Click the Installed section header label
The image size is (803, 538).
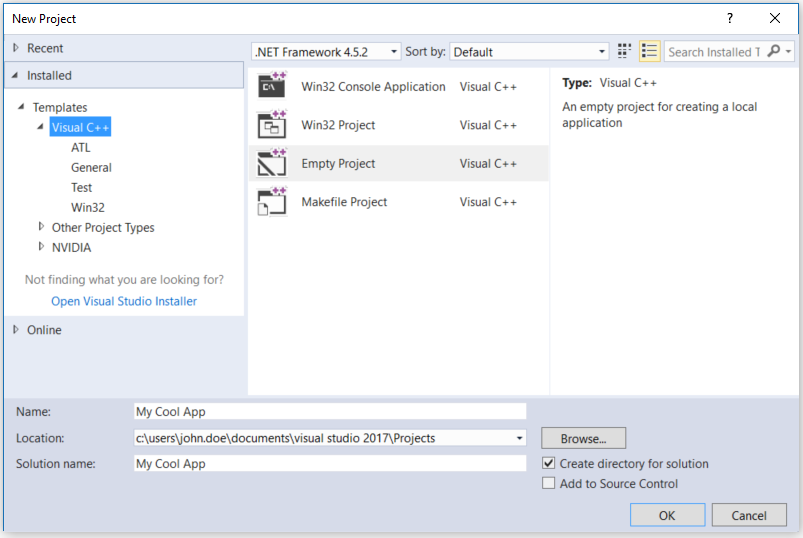[x=49, y=75]
